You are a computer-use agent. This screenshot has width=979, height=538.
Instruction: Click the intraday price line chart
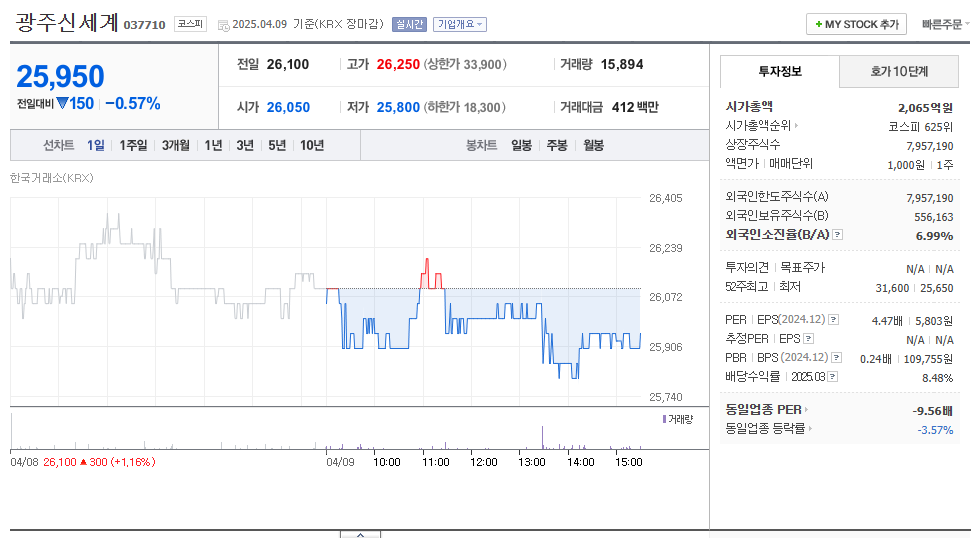pyautogui.click(x=326, y=300)
